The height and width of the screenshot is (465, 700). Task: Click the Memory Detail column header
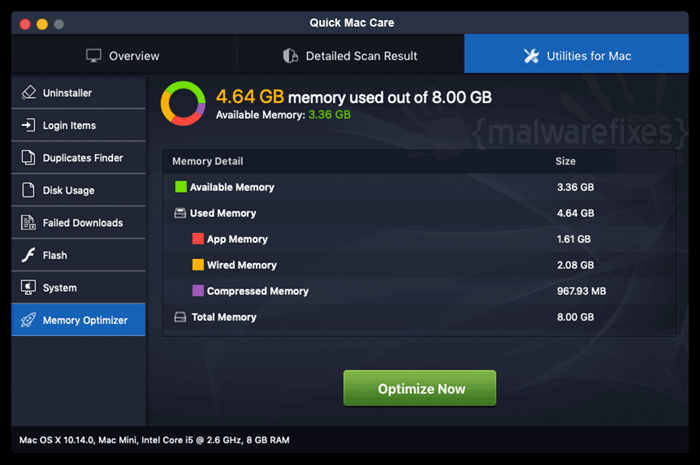coord(208,161)
